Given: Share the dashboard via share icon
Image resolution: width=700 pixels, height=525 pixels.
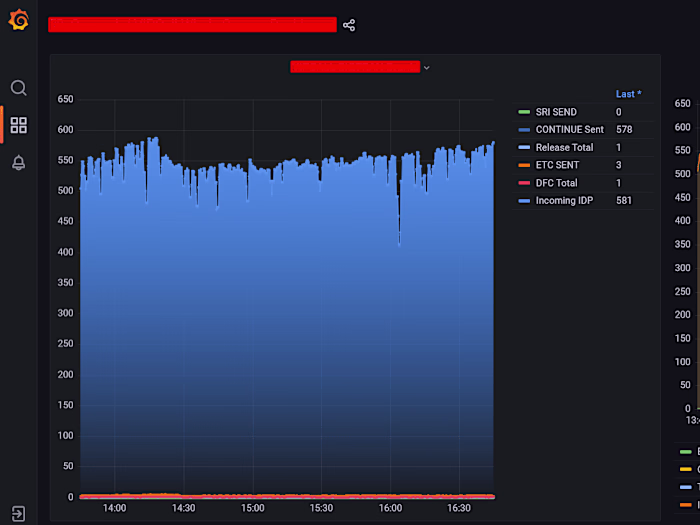Looking at the screenshot, I should pos(349,25).
